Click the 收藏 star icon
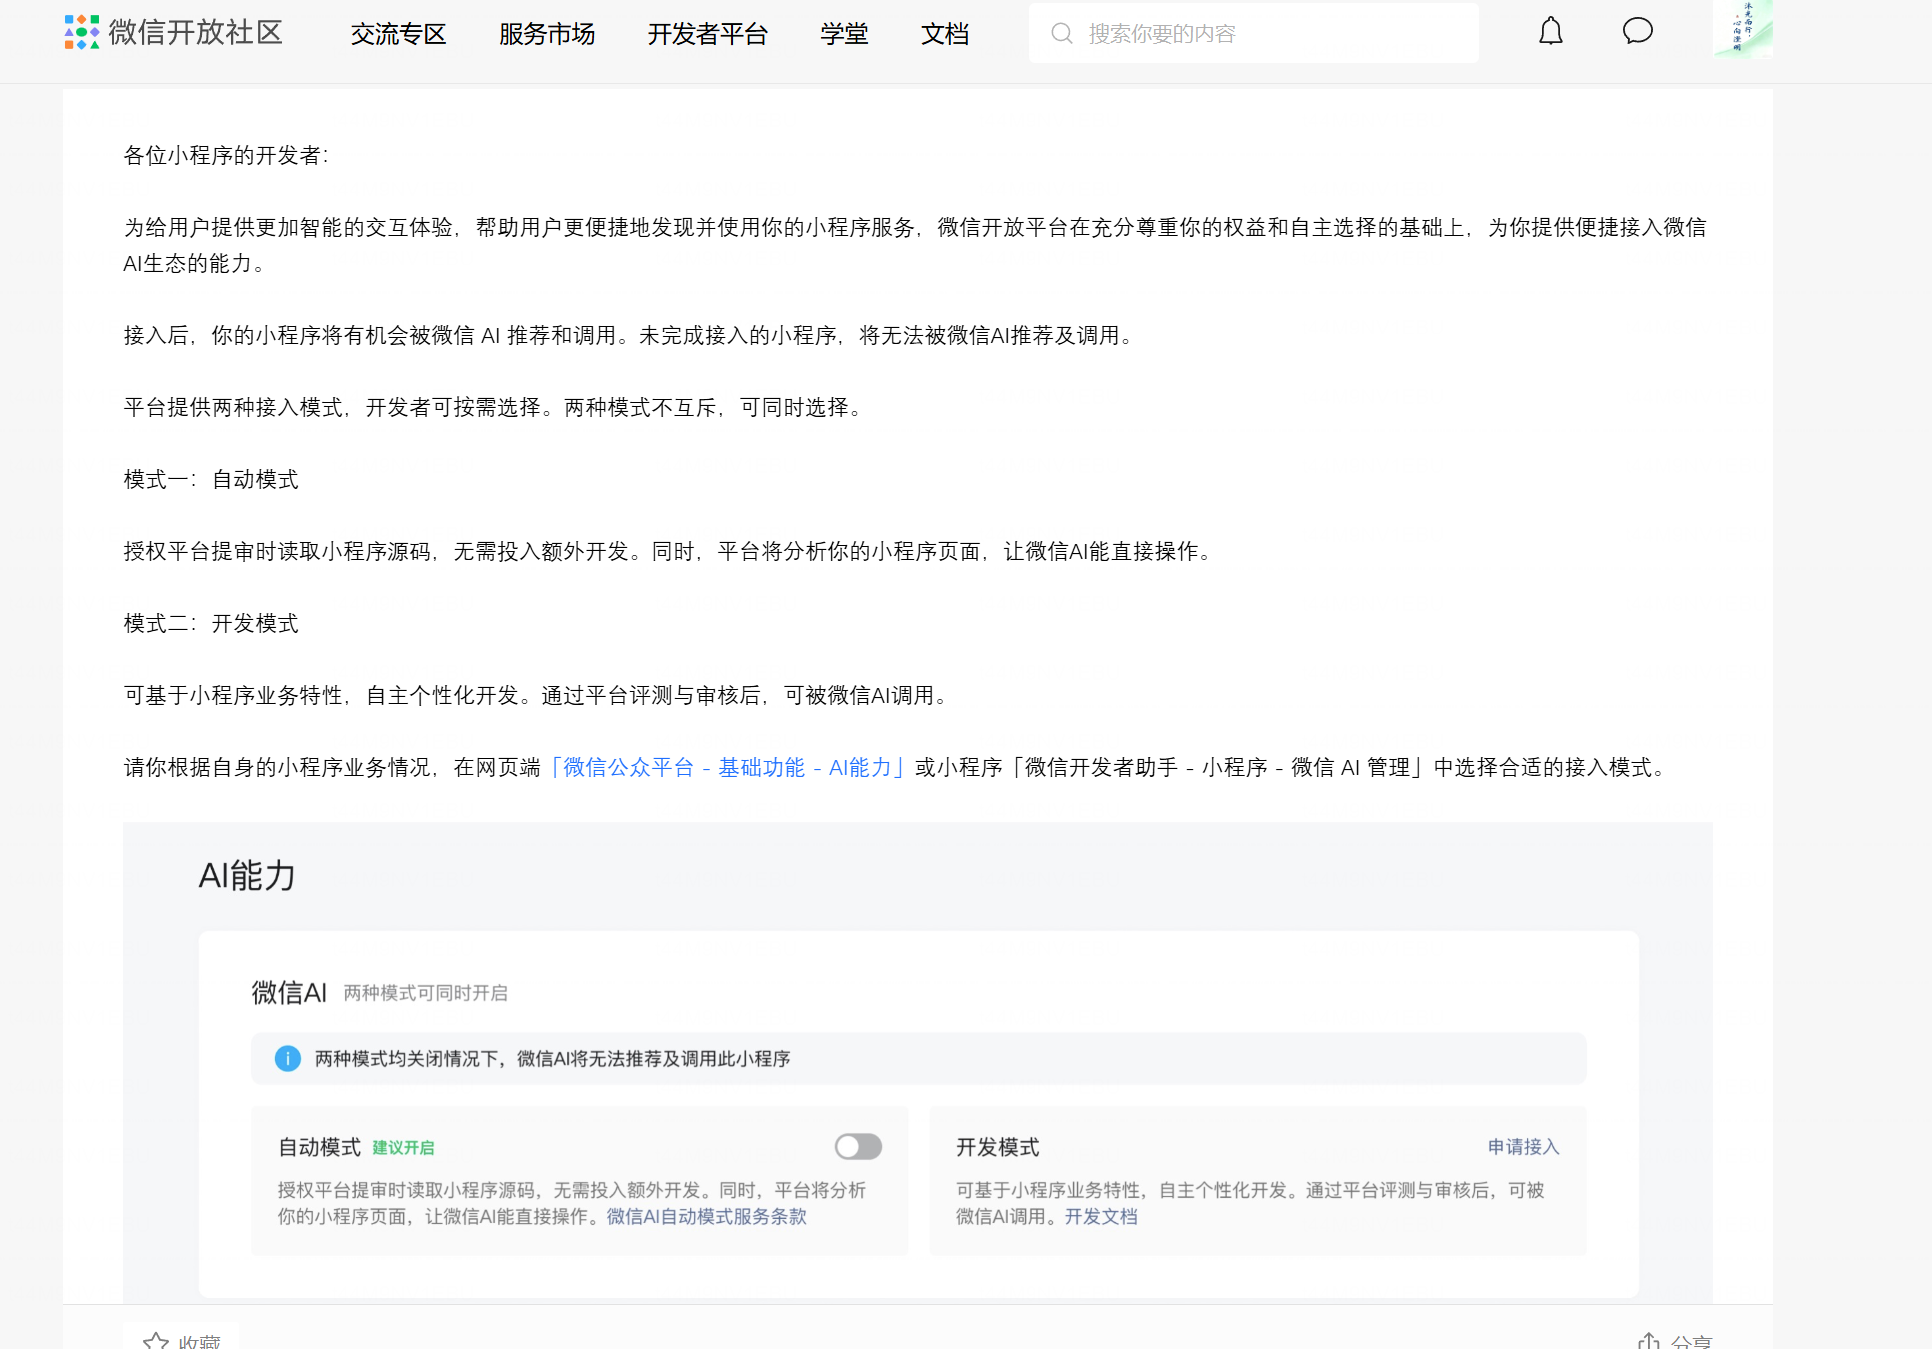 pos(155,1340)
